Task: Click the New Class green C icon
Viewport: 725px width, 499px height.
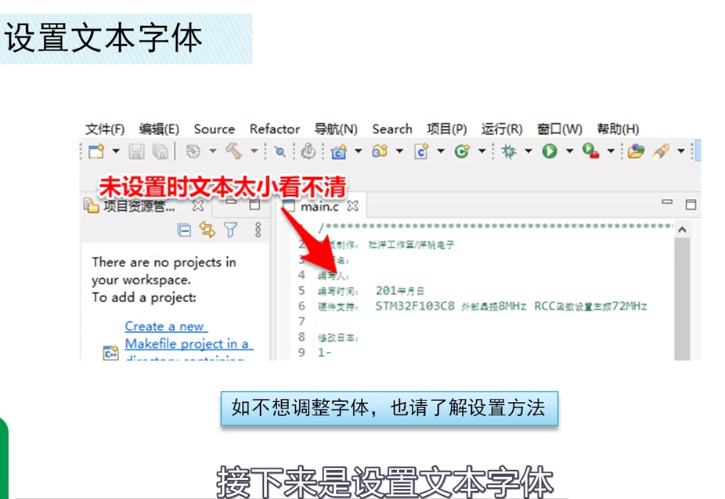Action: [x=462, y=151]
